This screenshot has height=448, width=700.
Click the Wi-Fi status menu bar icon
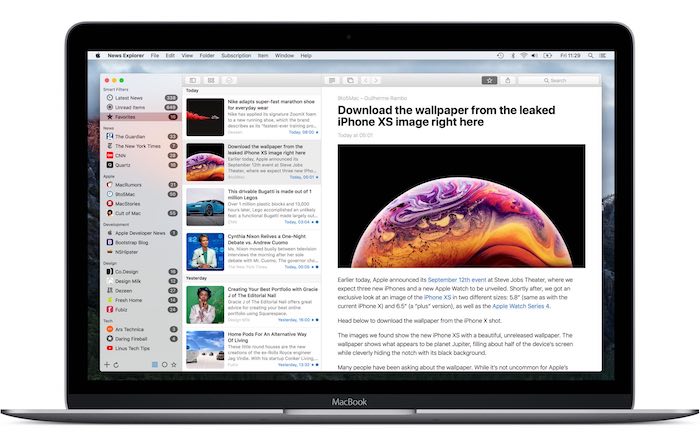click(524, 56)
